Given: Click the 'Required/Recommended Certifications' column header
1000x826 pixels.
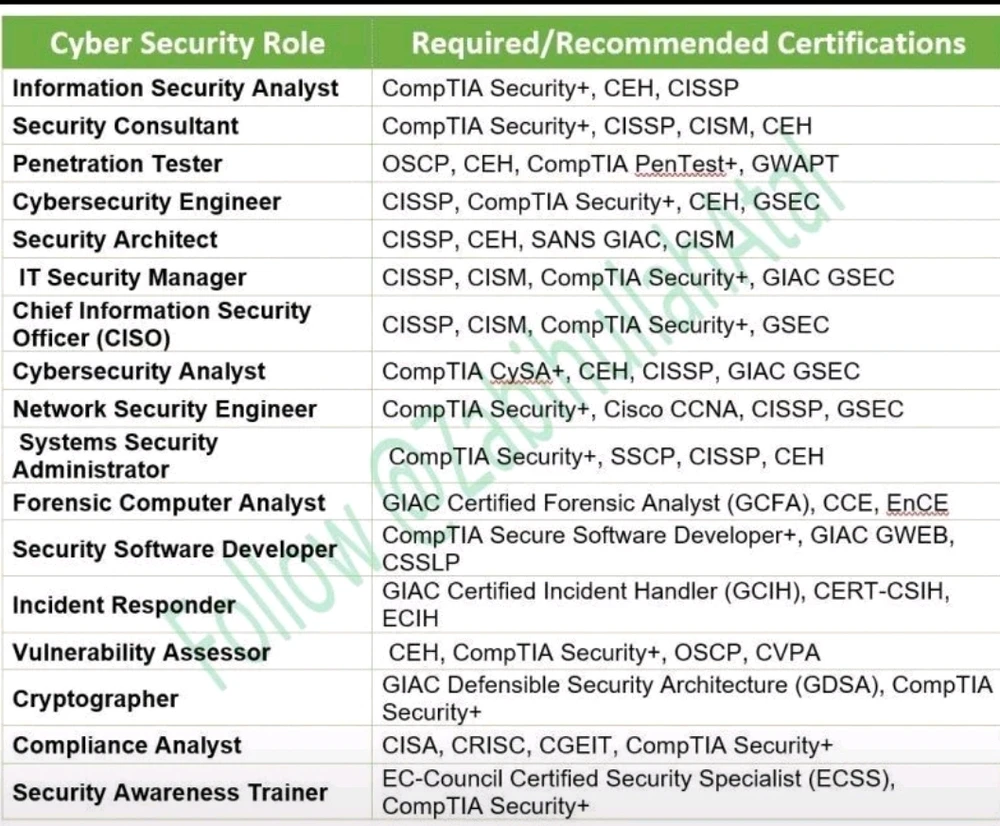Looking at the screenshot, I should point(686,43).
